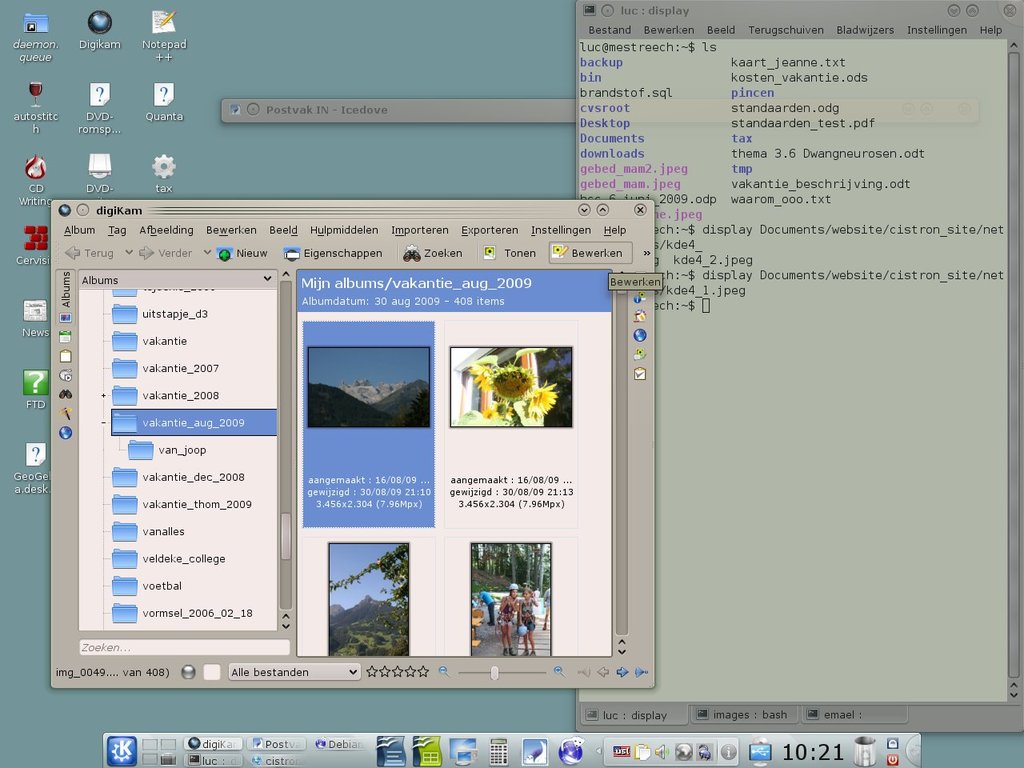Viewport: 1024px width, 768px height.
Task: Open the binoculars search sidebar tab
Action: [x=65, y=394]
